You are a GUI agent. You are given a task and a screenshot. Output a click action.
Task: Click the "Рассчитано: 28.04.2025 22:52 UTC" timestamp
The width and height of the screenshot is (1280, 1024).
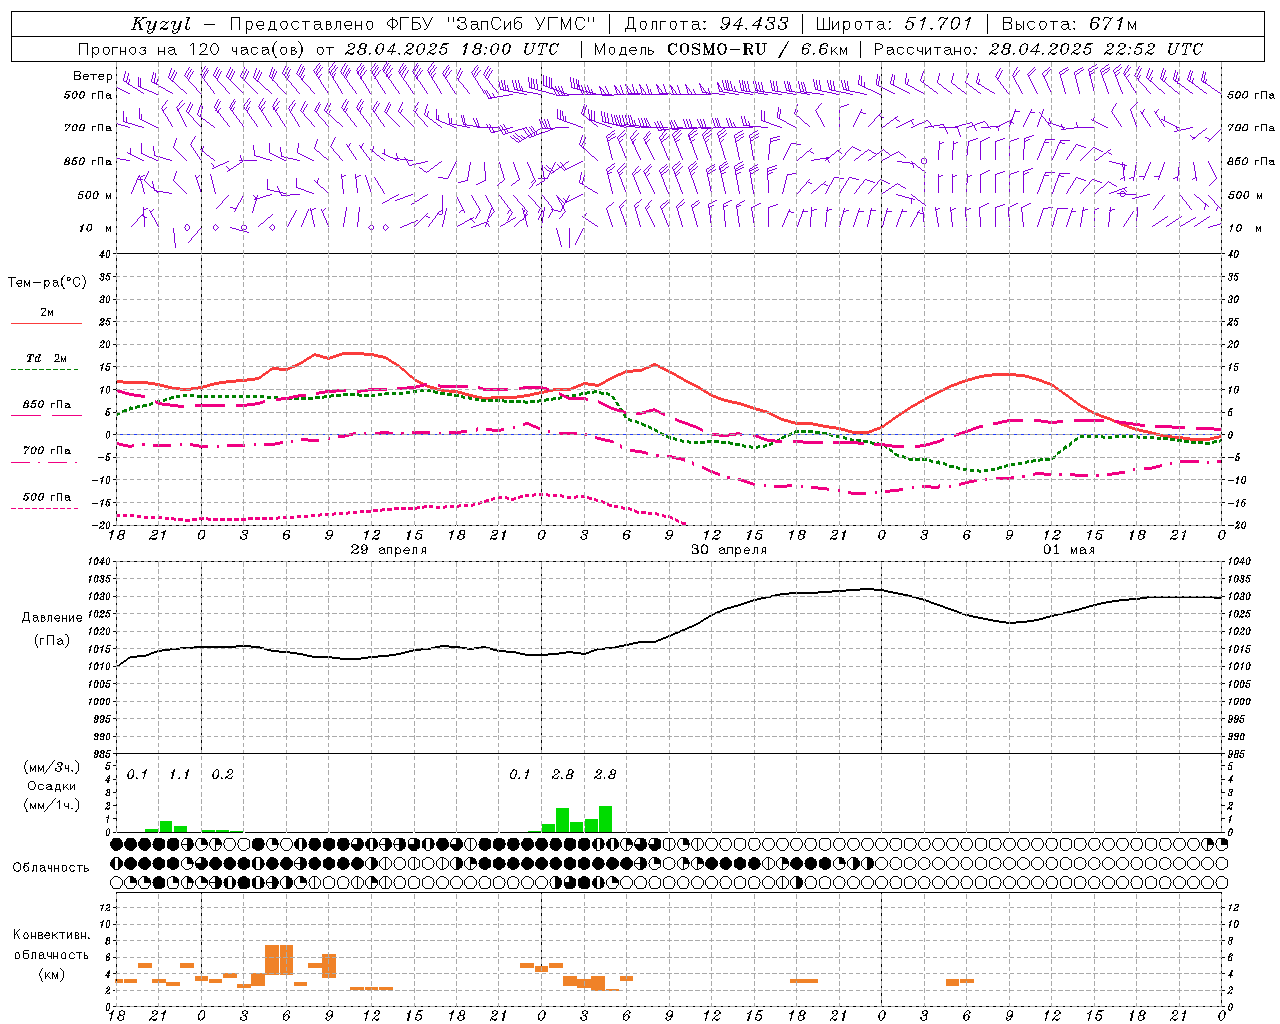pyautogui.click(x=1038, y=49)
